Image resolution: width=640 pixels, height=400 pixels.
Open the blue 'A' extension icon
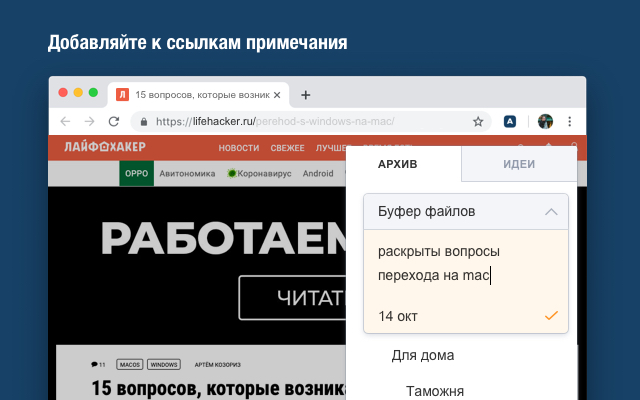click(510, 121)
